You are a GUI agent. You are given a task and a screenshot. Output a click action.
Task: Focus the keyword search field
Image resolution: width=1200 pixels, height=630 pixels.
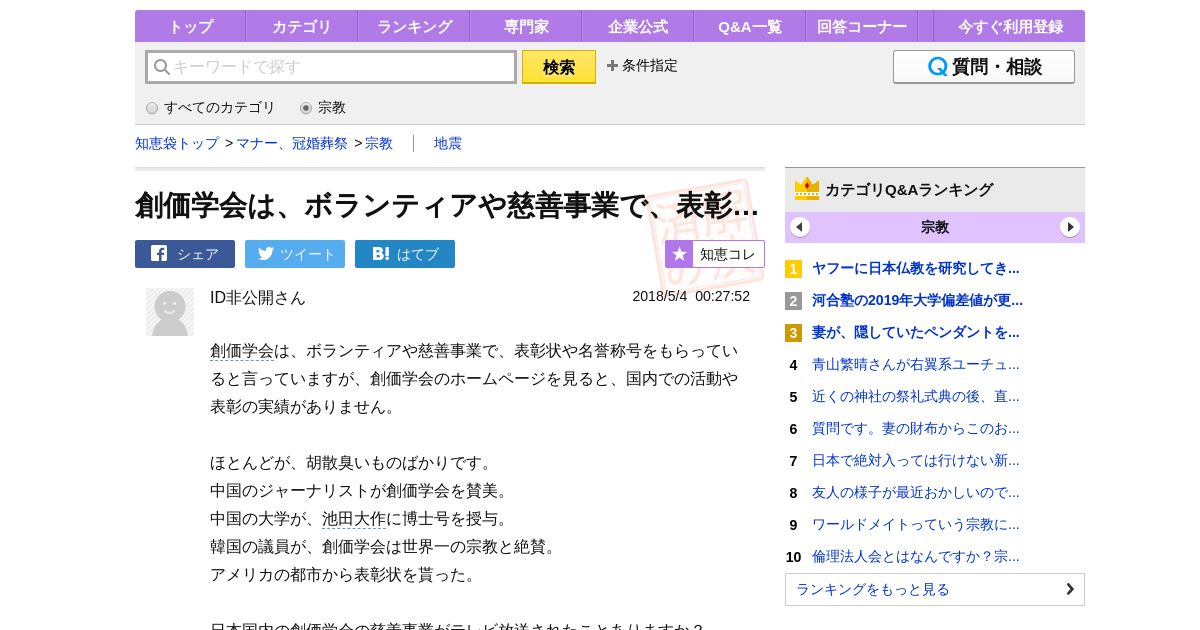tap(331, 67)
